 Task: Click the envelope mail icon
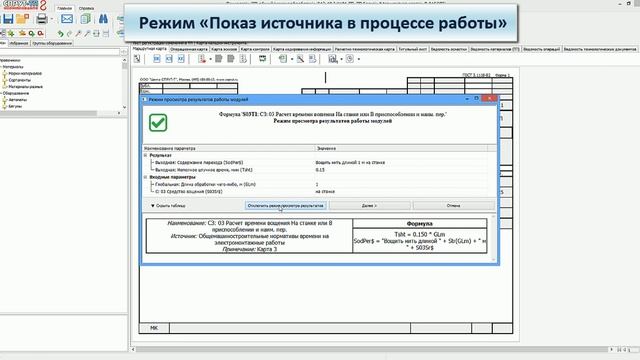[x=67, y=18]
